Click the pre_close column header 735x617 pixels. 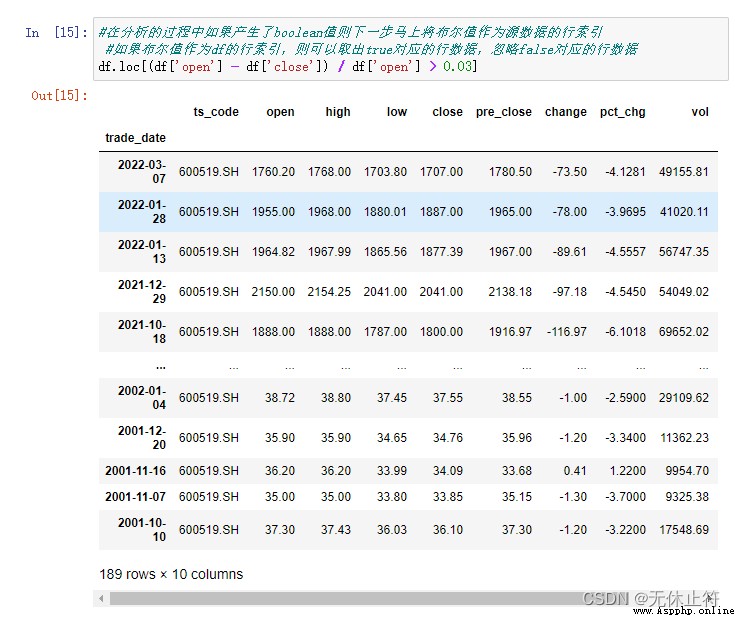coord(503,112)
